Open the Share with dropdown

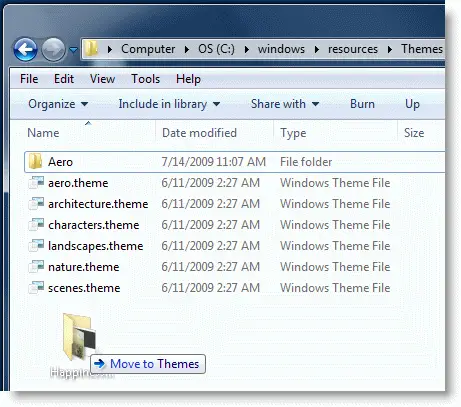[285, 104]
